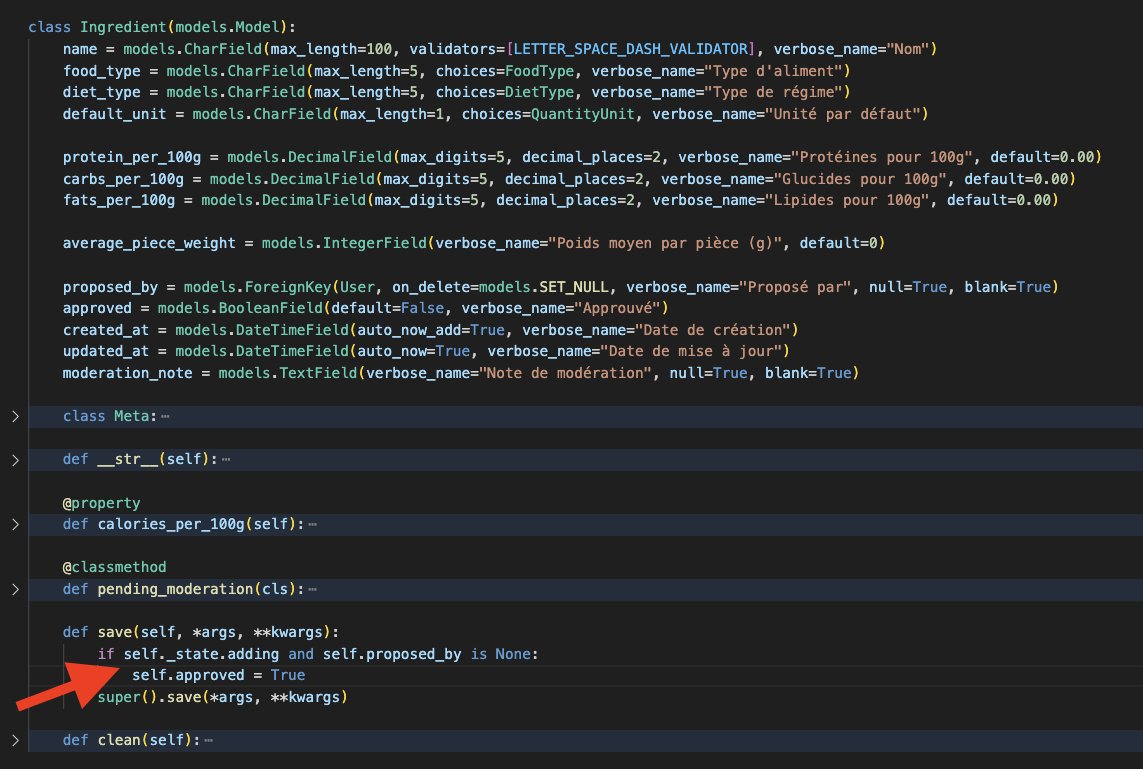The image size is (1143, 769).
Task: Click the self.approved = True line
Action: tap(219, 675)
